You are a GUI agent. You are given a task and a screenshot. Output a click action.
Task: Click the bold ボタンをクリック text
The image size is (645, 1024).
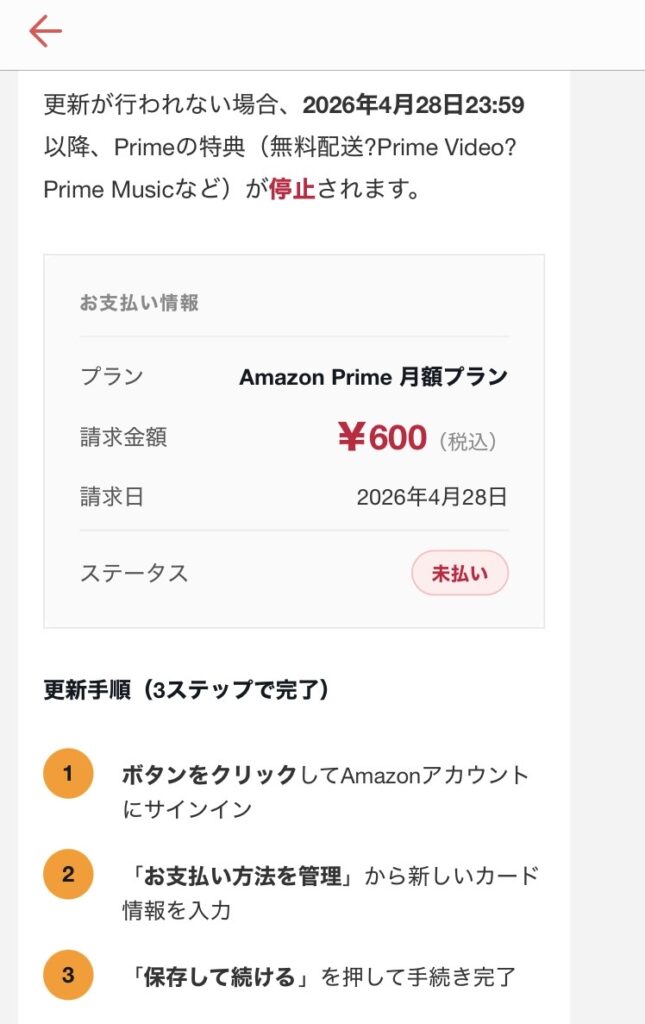(x=209, y=775)
